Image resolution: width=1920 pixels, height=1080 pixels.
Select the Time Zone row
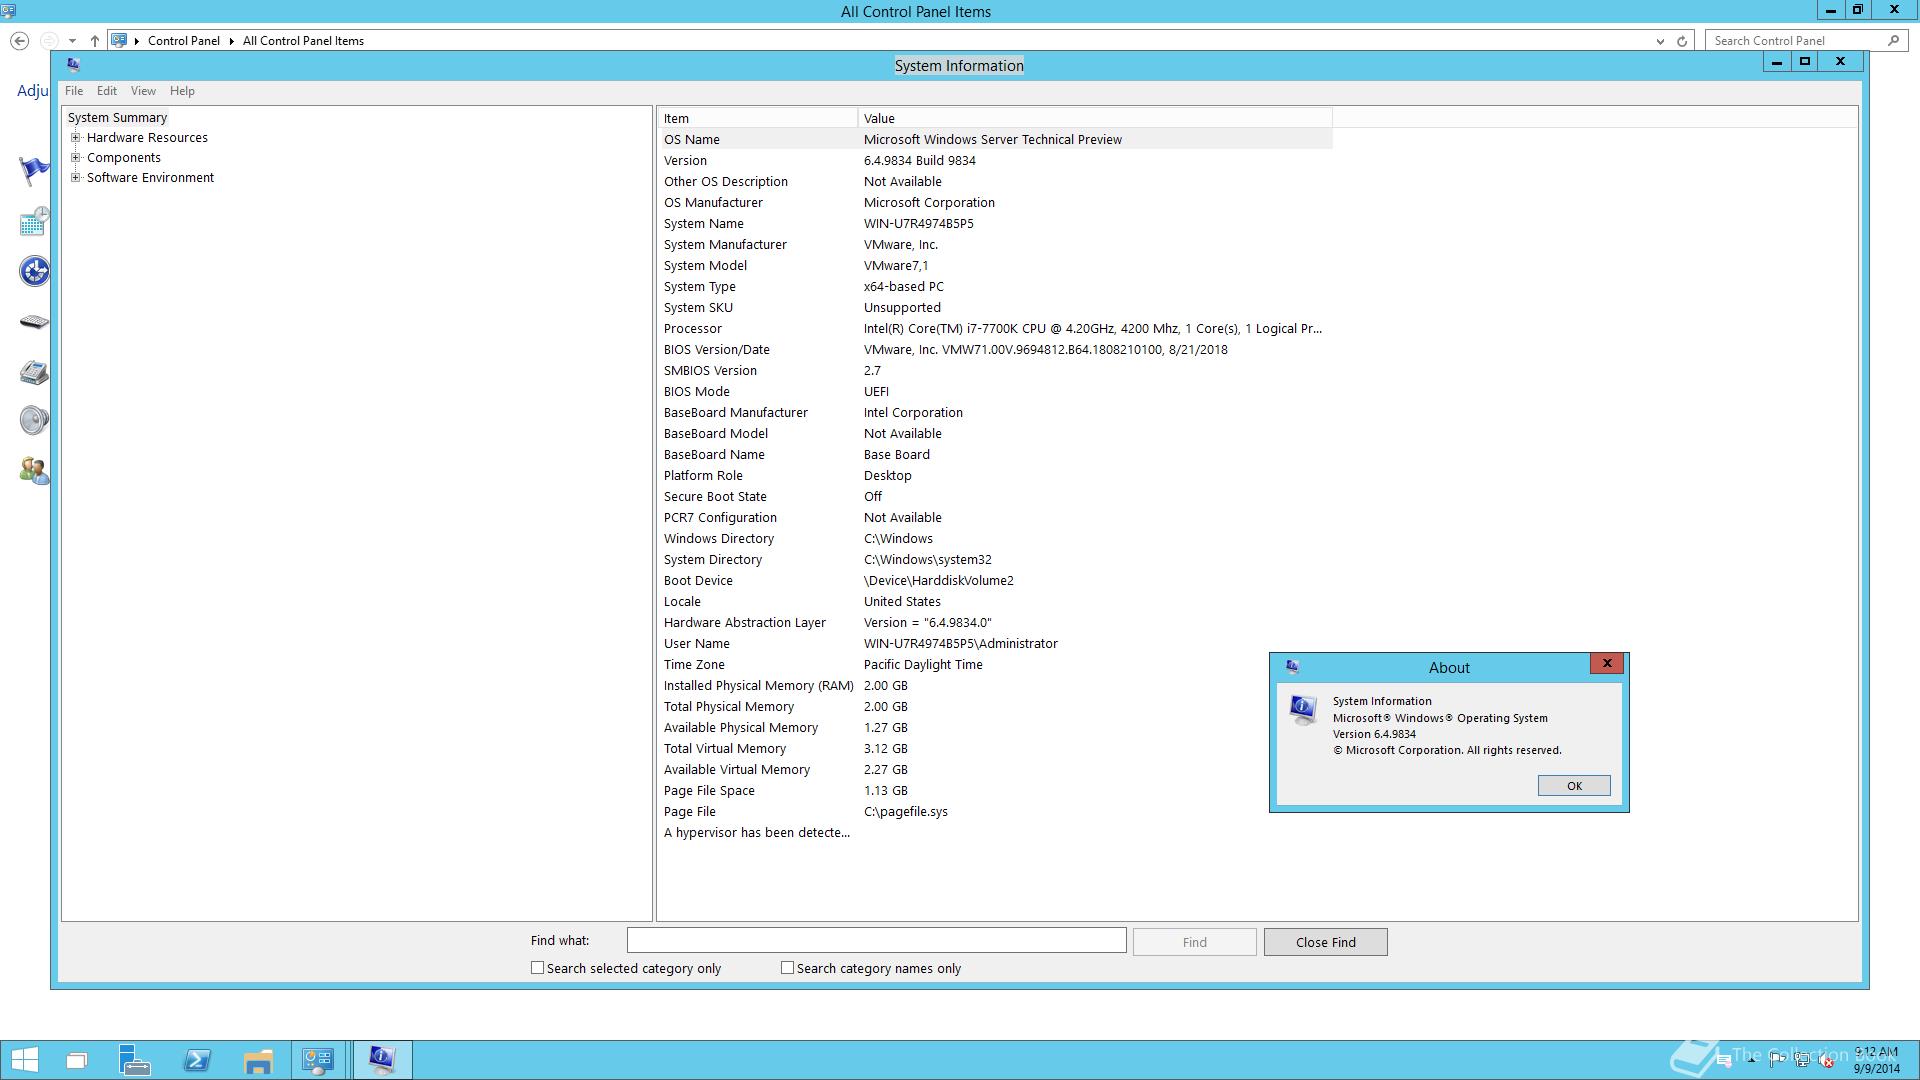click(995, 665)
